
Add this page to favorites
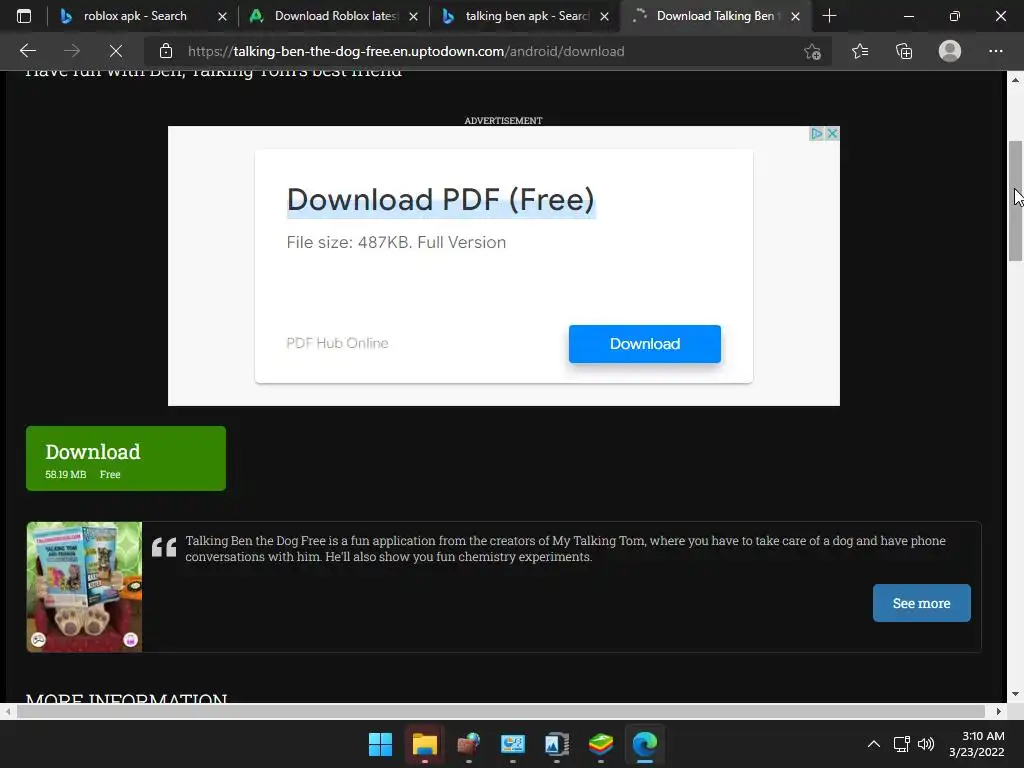point(812,51)
